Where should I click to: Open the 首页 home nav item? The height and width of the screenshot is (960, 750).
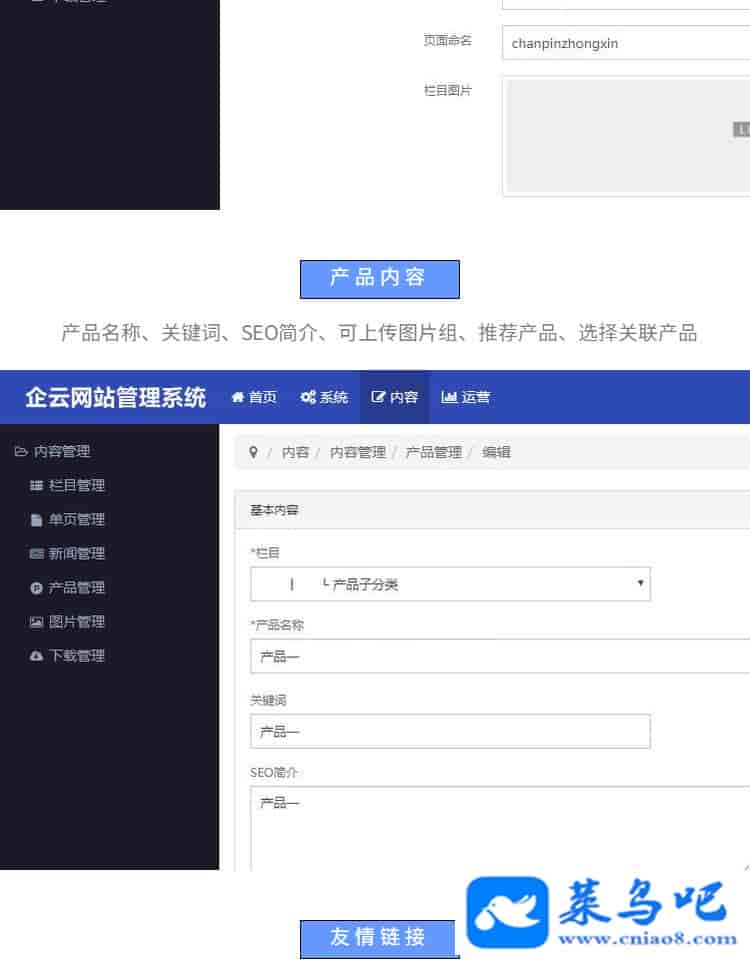[254, 397]
